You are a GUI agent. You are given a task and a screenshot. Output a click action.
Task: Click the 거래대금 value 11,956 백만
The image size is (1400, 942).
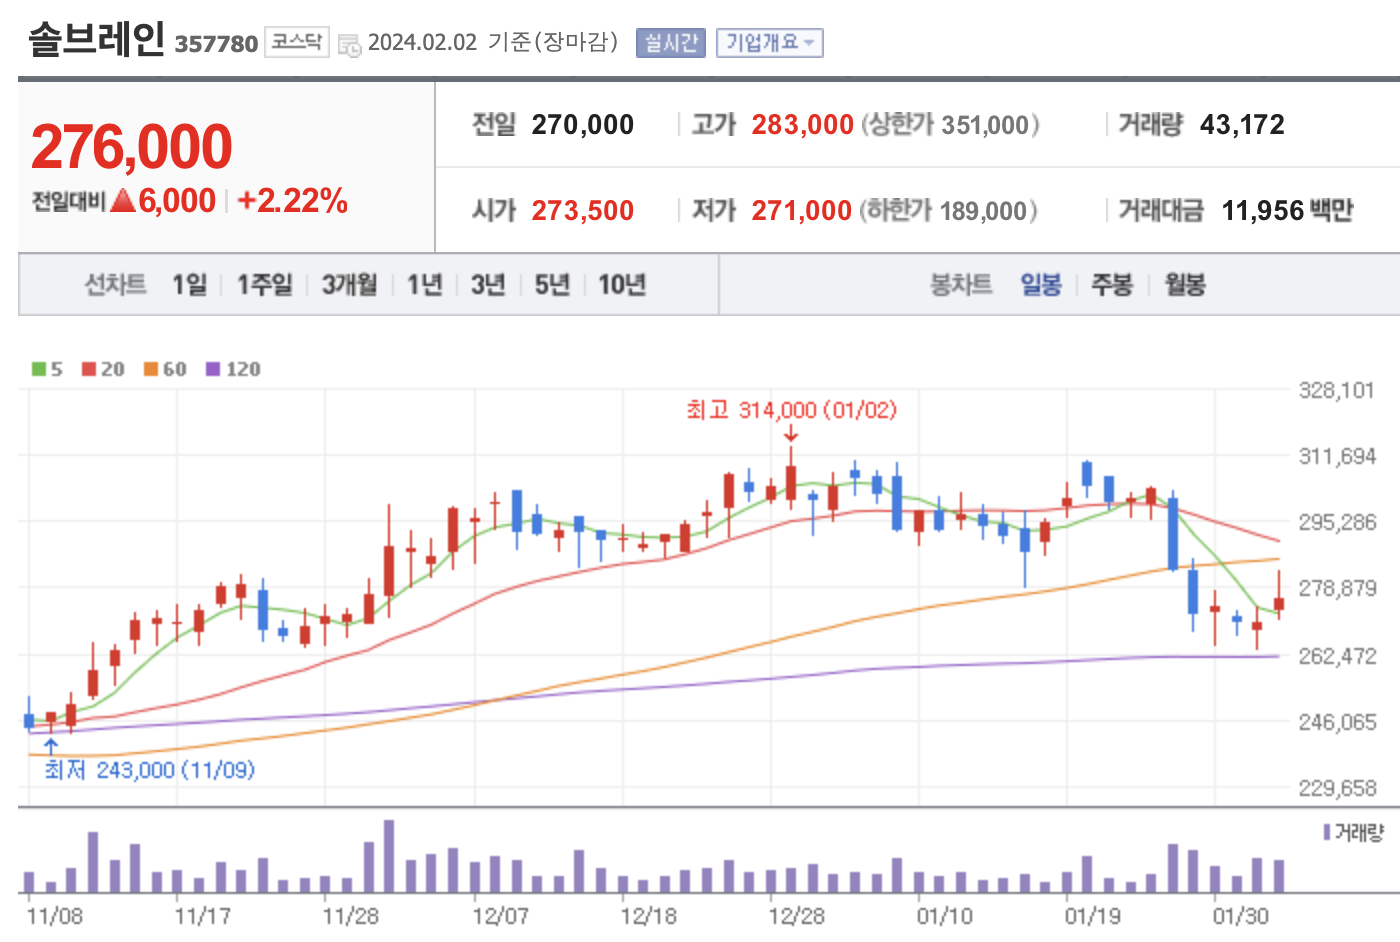pyautogui.click(x=1287, y=211)
